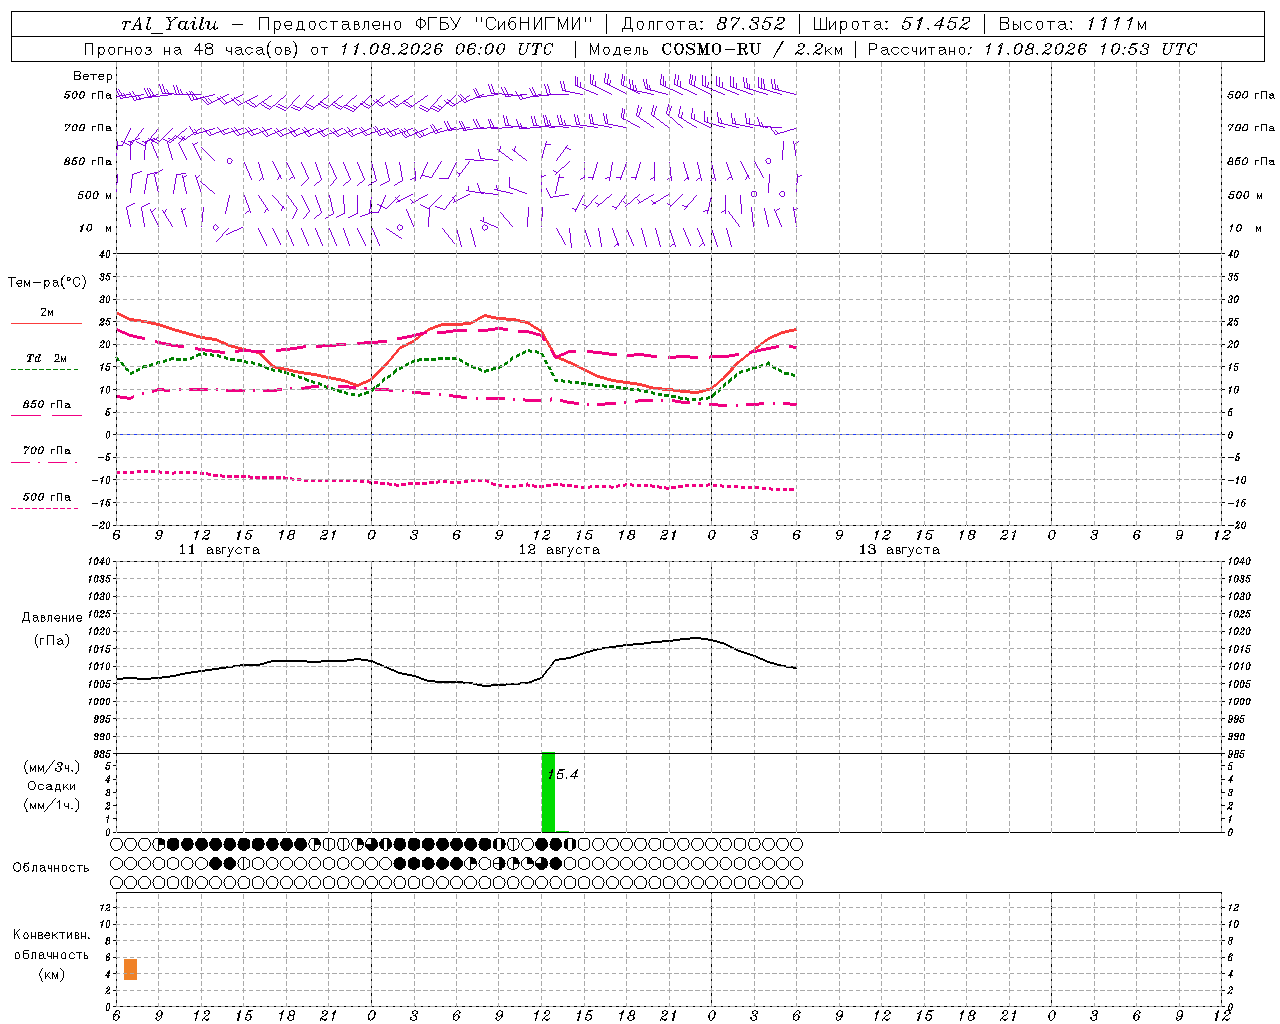Click the 11 августа date label

[219, 550]
